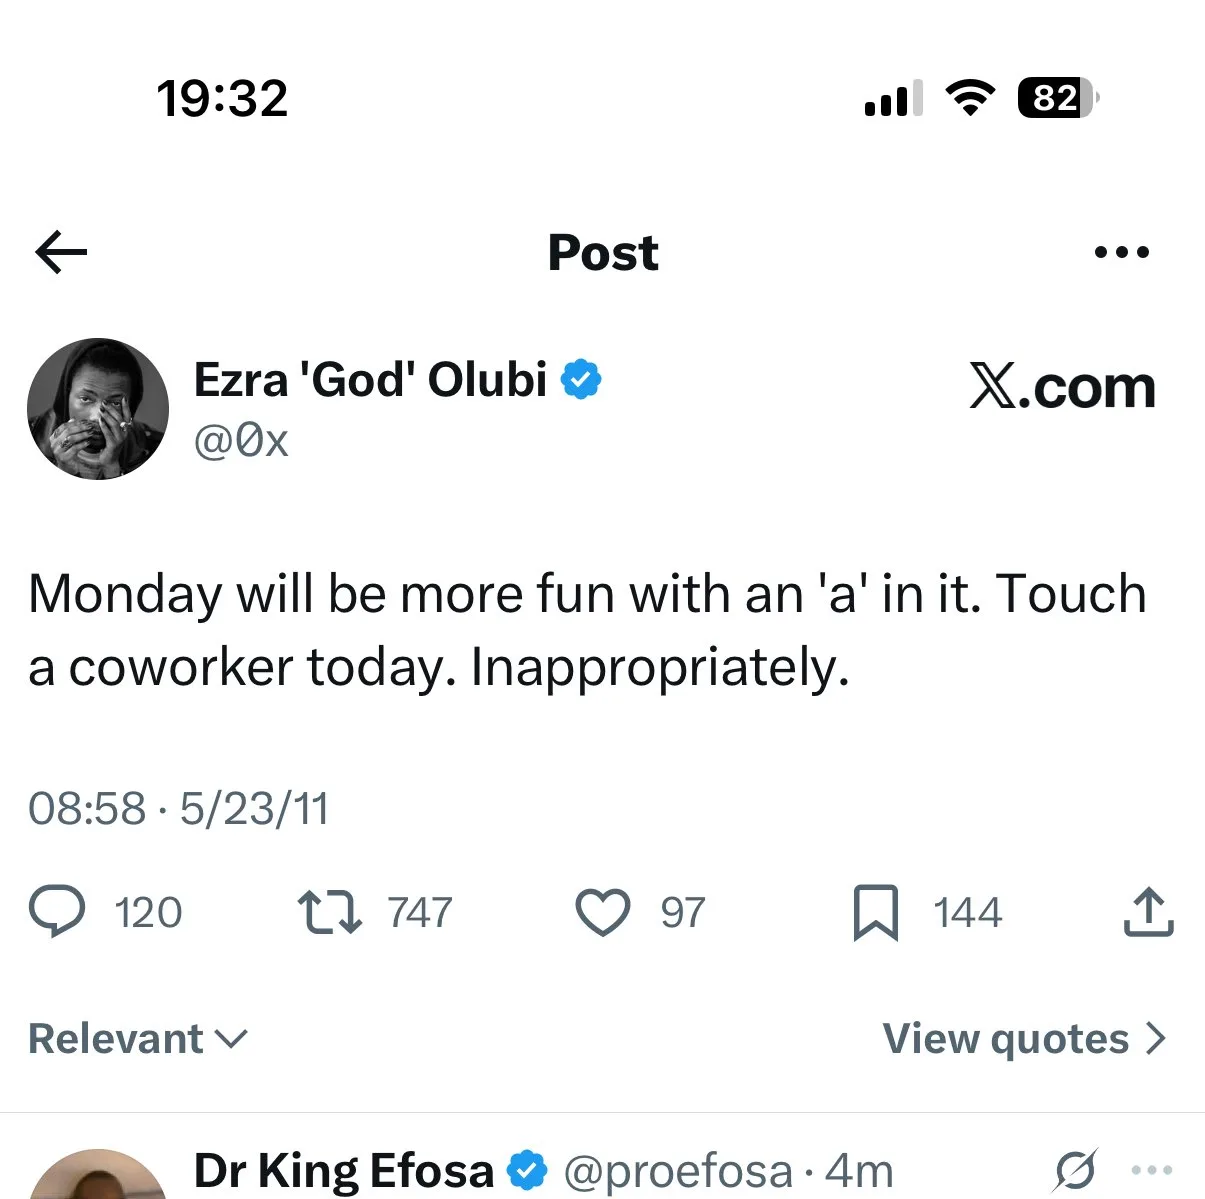The image size is (1205, 1199).
Task: Click the timestamp 08:58 · 5/23/11
Action: (178, 808)
